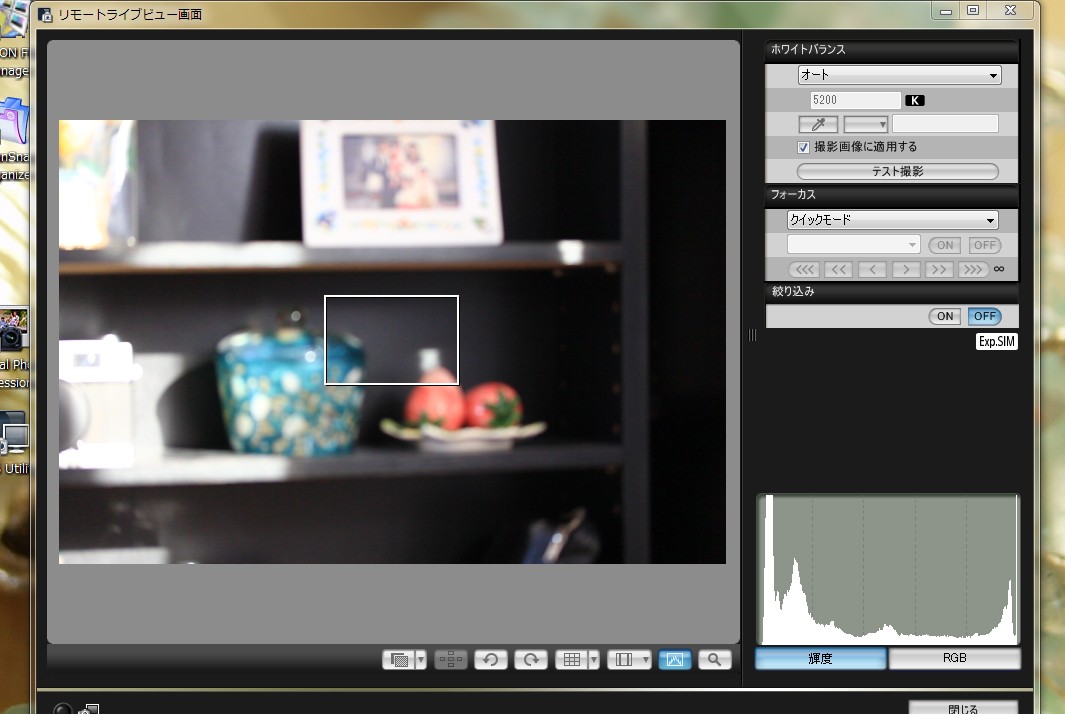Screen dimensions: 1065x714
Task: Click the 絞り込み panel header
Action: click(892, 292)
